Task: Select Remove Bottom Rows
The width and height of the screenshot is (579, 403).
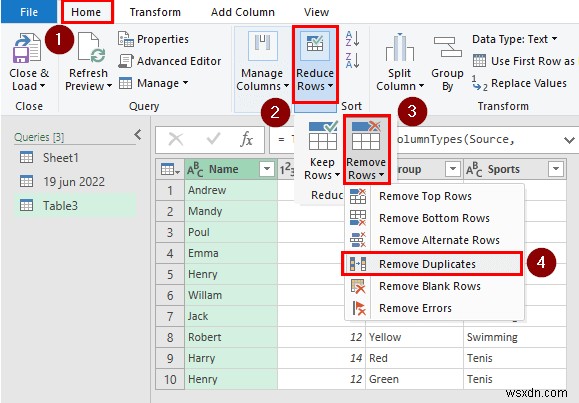Action: (x=434, y=218)
